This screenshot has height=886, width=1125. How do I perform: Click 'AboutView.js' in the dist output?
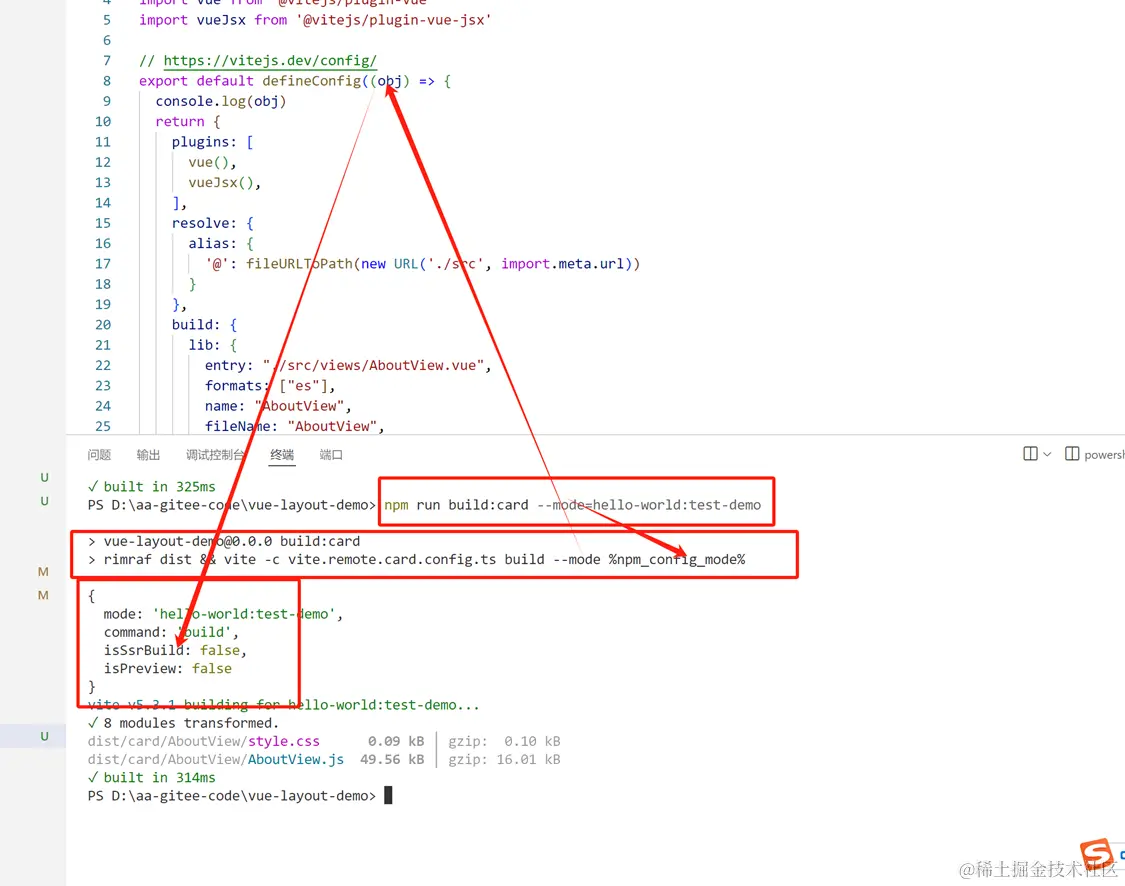pyautogui.click(x=296, y=759)
